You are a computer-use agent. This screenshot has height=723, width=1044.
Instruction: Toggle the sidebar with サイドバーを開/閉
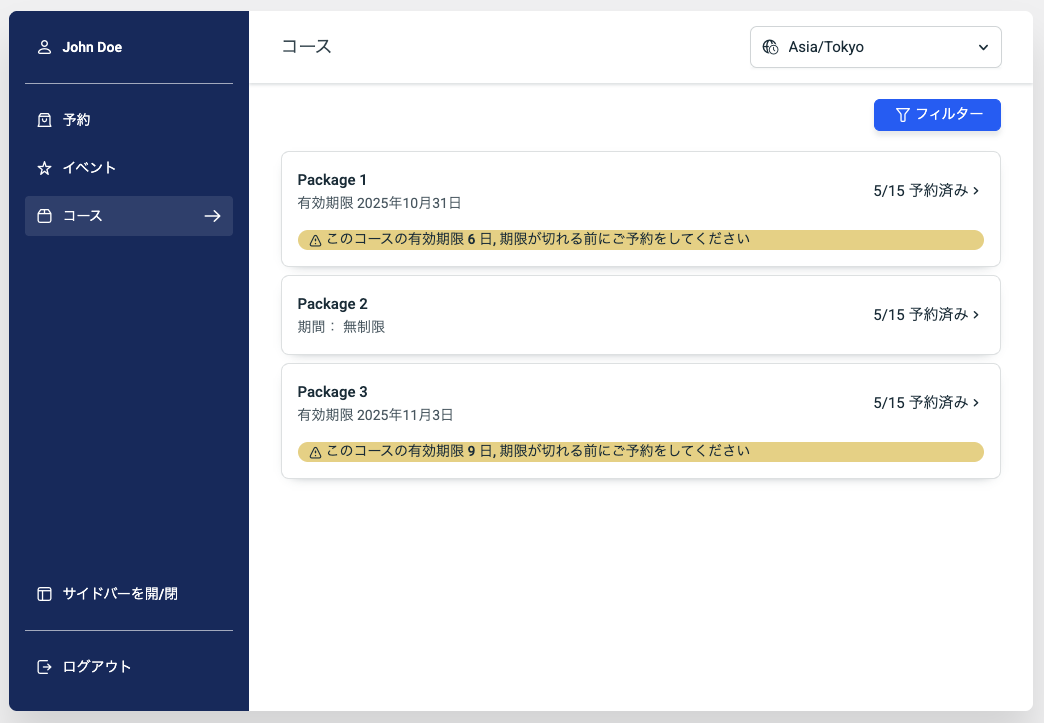coord(120,594)
